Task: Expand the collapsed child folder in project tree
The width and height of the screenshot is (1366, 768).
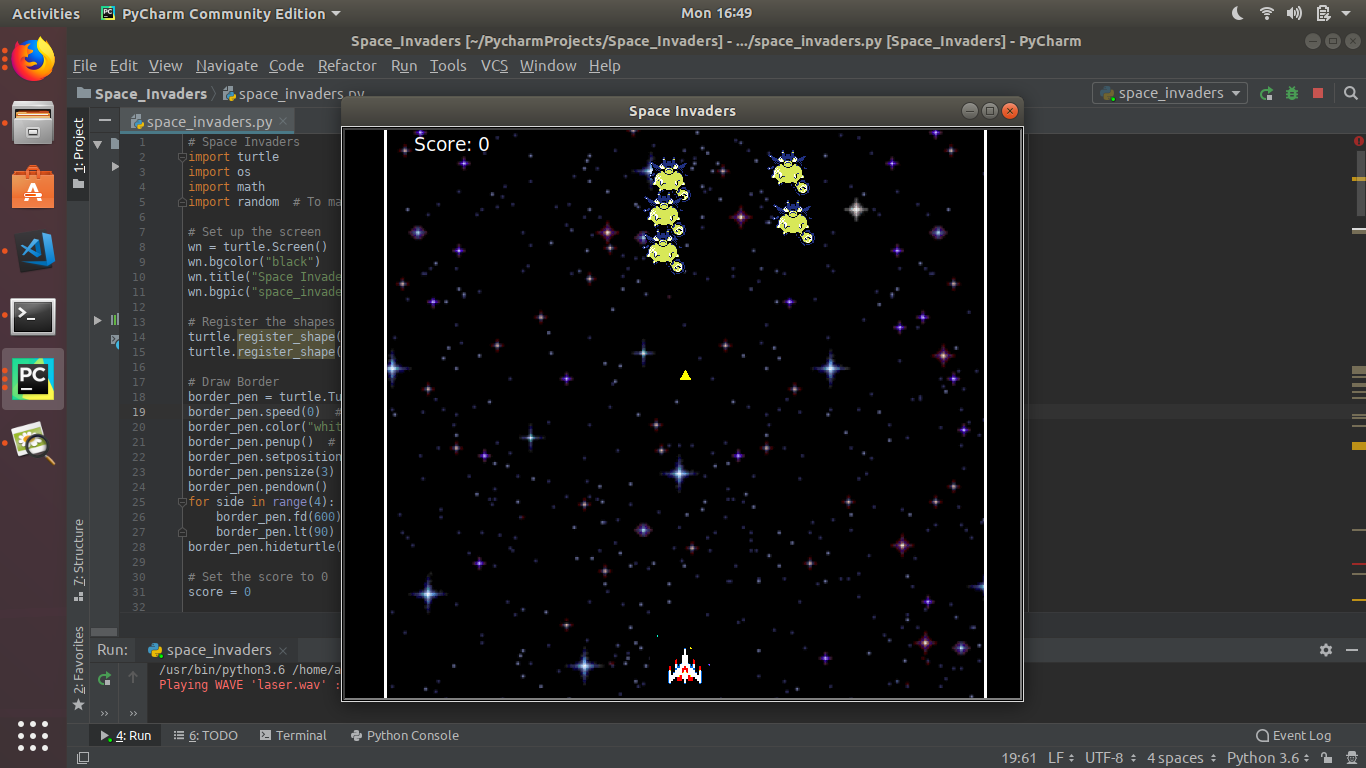Action: (x=115, y=166)
